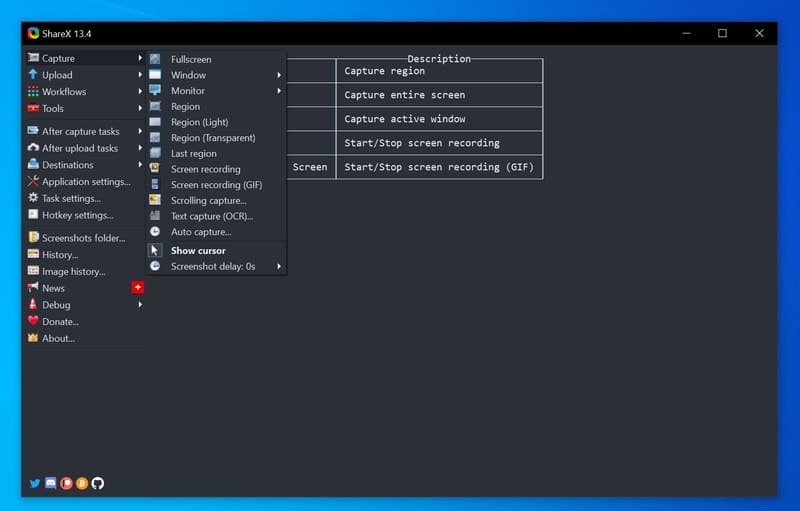Screen dimensions: 800x511
Task: Click the Upload arrow icon
Action: click(x=33, y=74)
